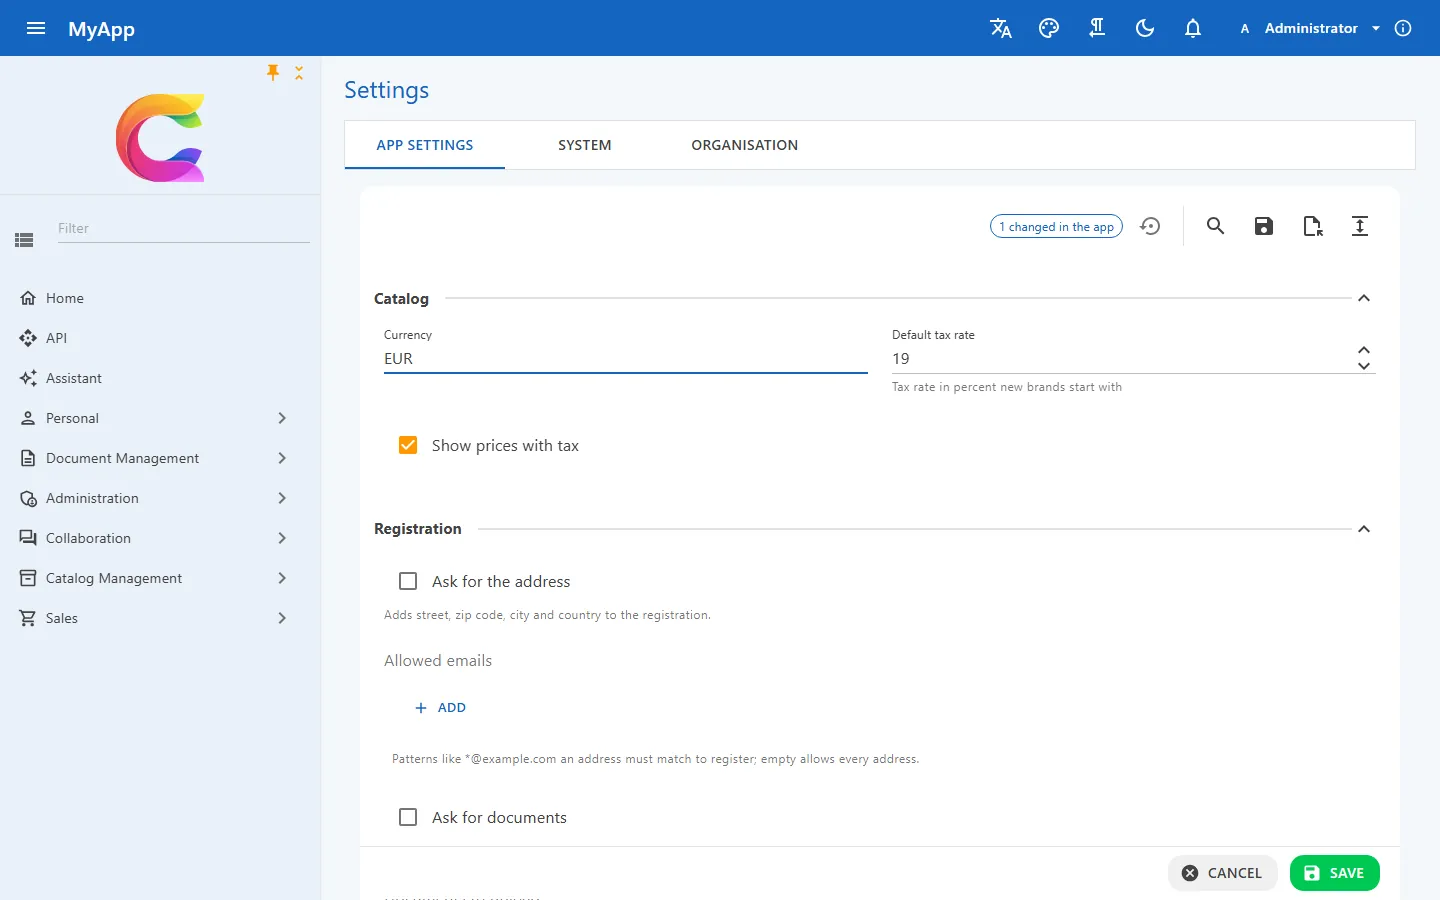Open the notifications bell
Screen dimensions: 1440x900
click(x=1193, y=28)
